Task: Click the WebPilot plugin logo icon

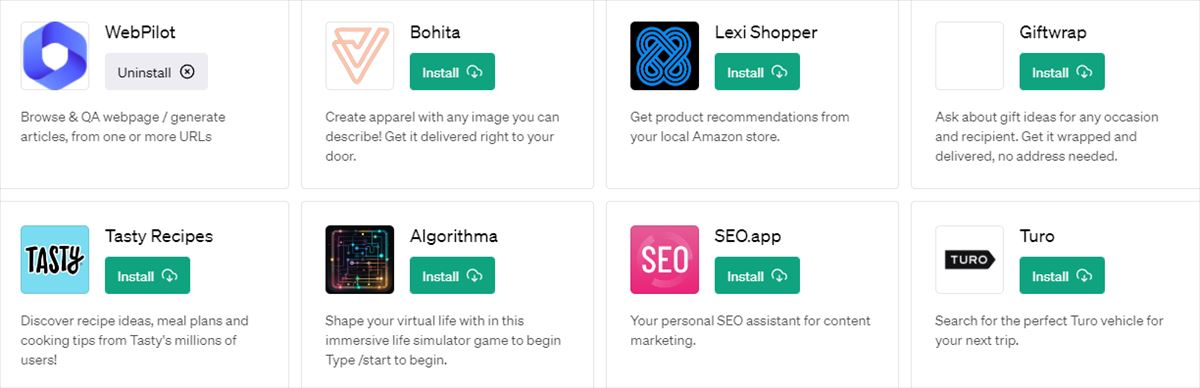Action: [55, 56]
